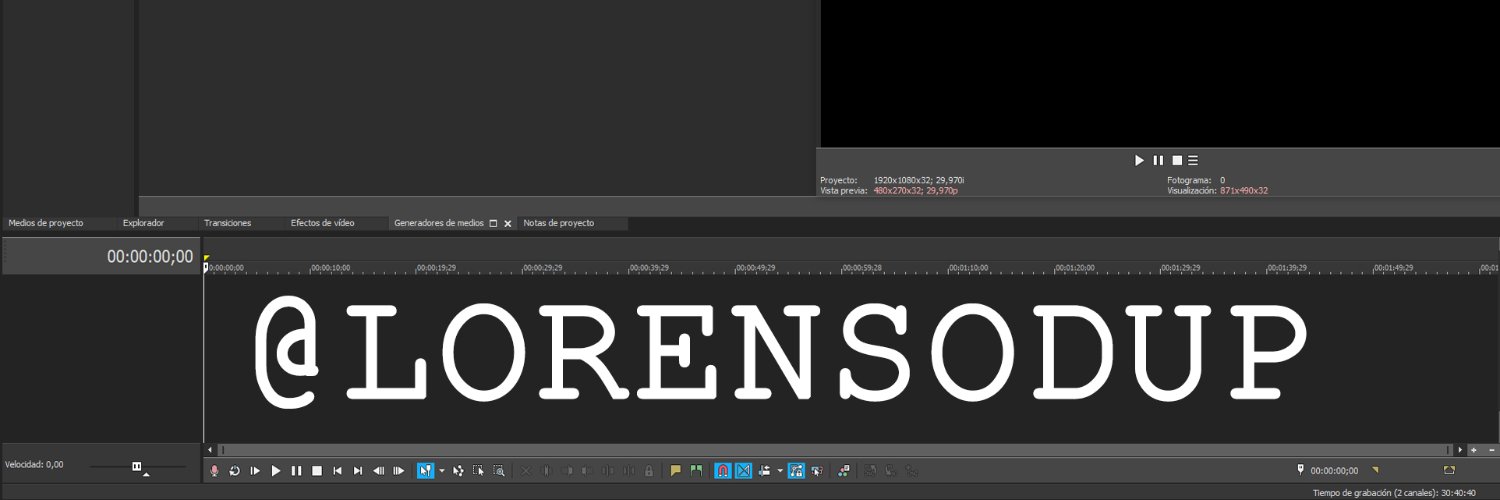Zoom out timeline with minus button
This screenshot has height=500, width=1500.
[1491, 450]
